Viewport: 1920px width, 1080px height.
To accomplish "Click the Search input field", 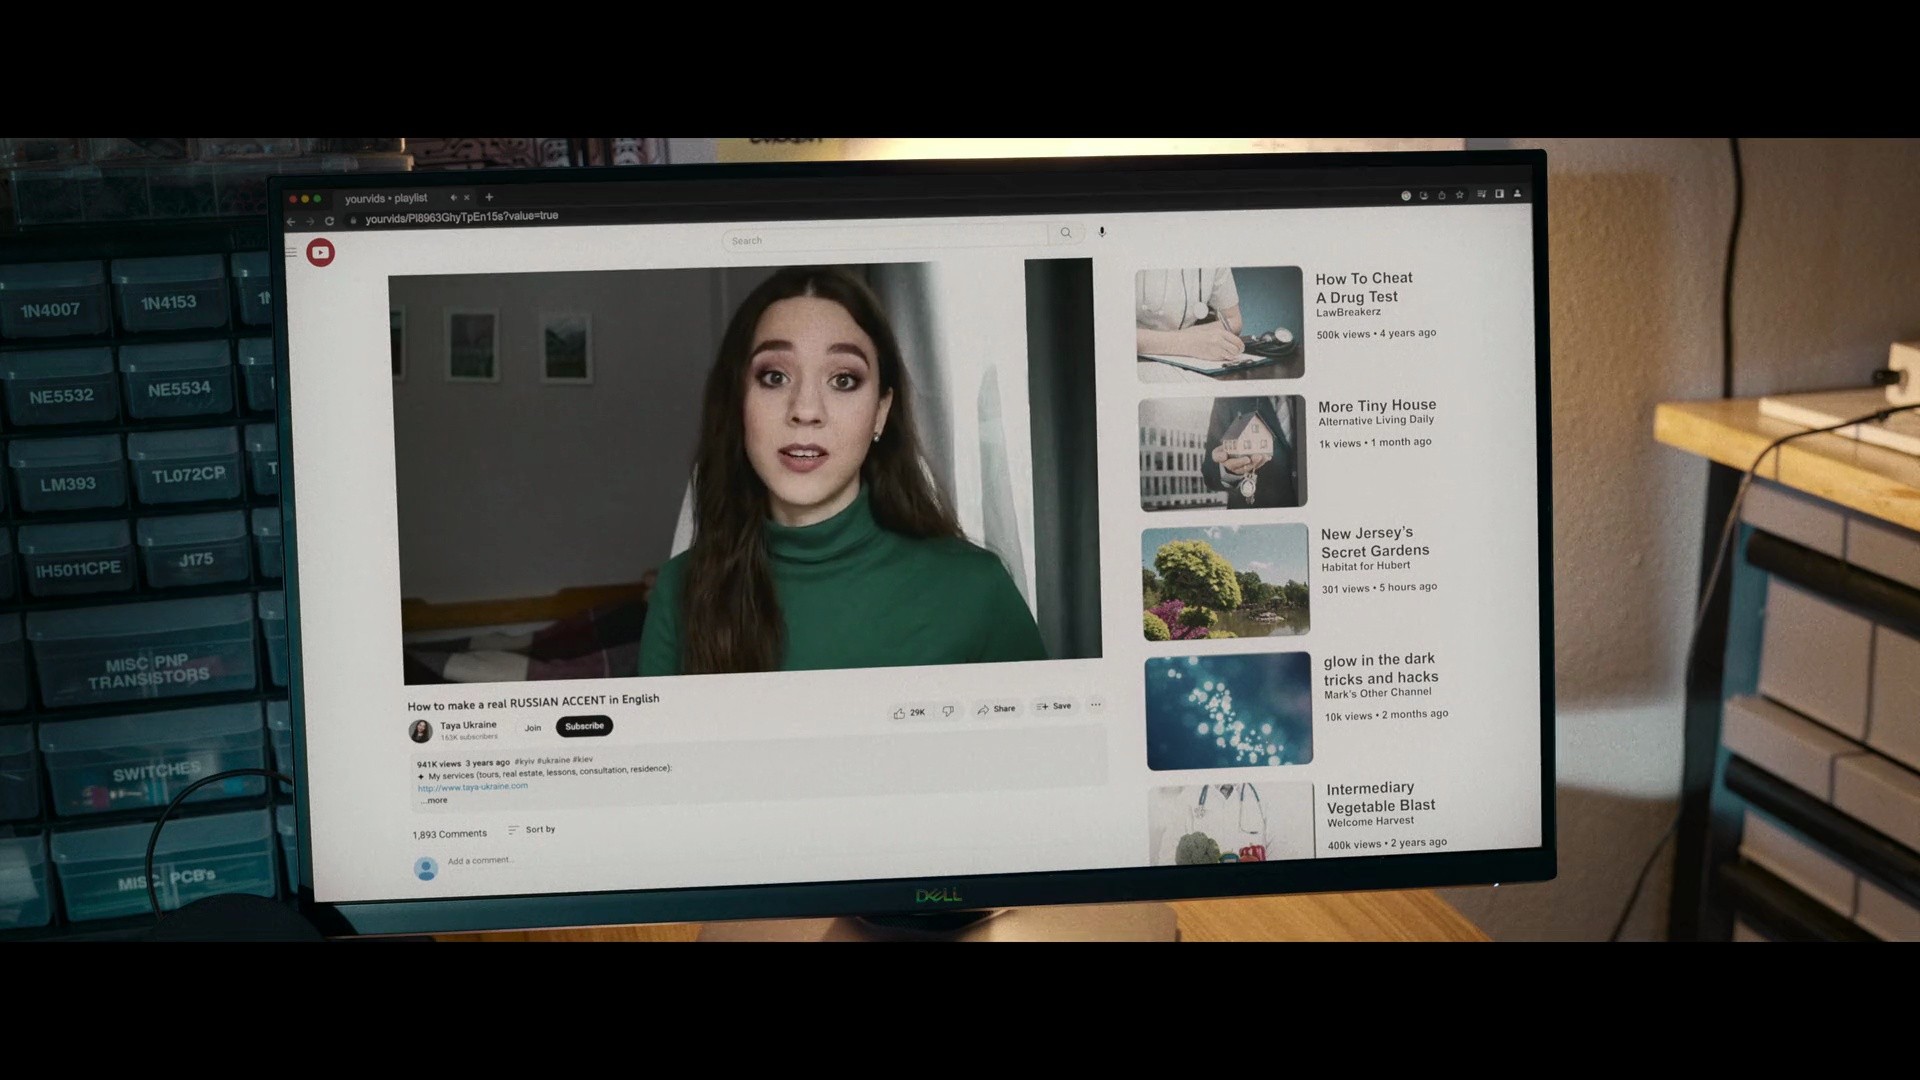I will point(885,238).
